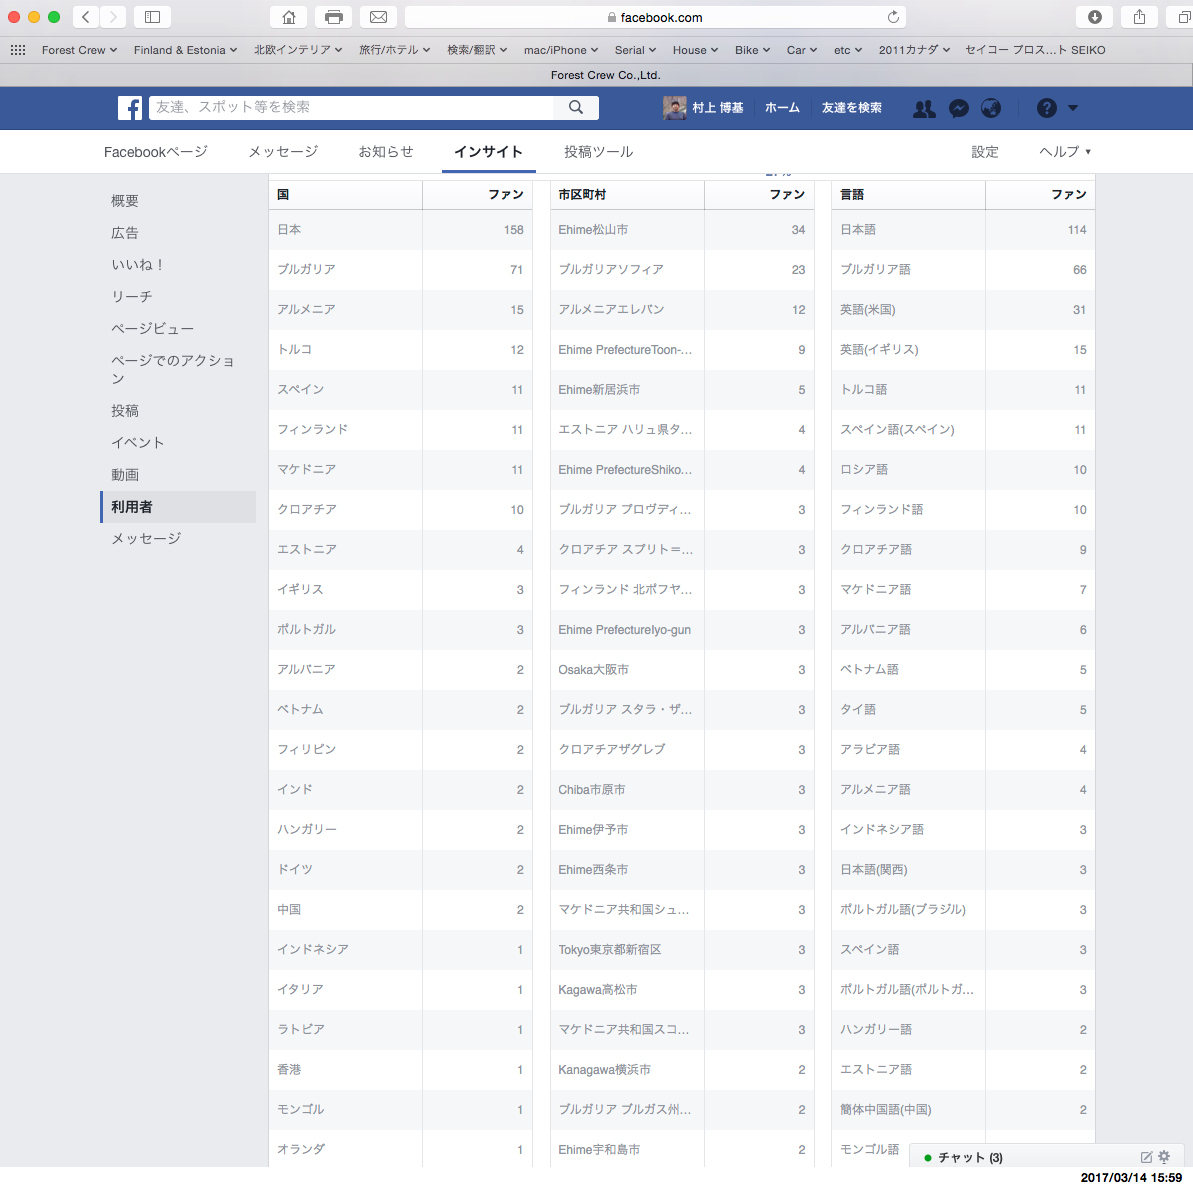Open the Safari share icon

pyautogui.click(x=1139, y=17)
